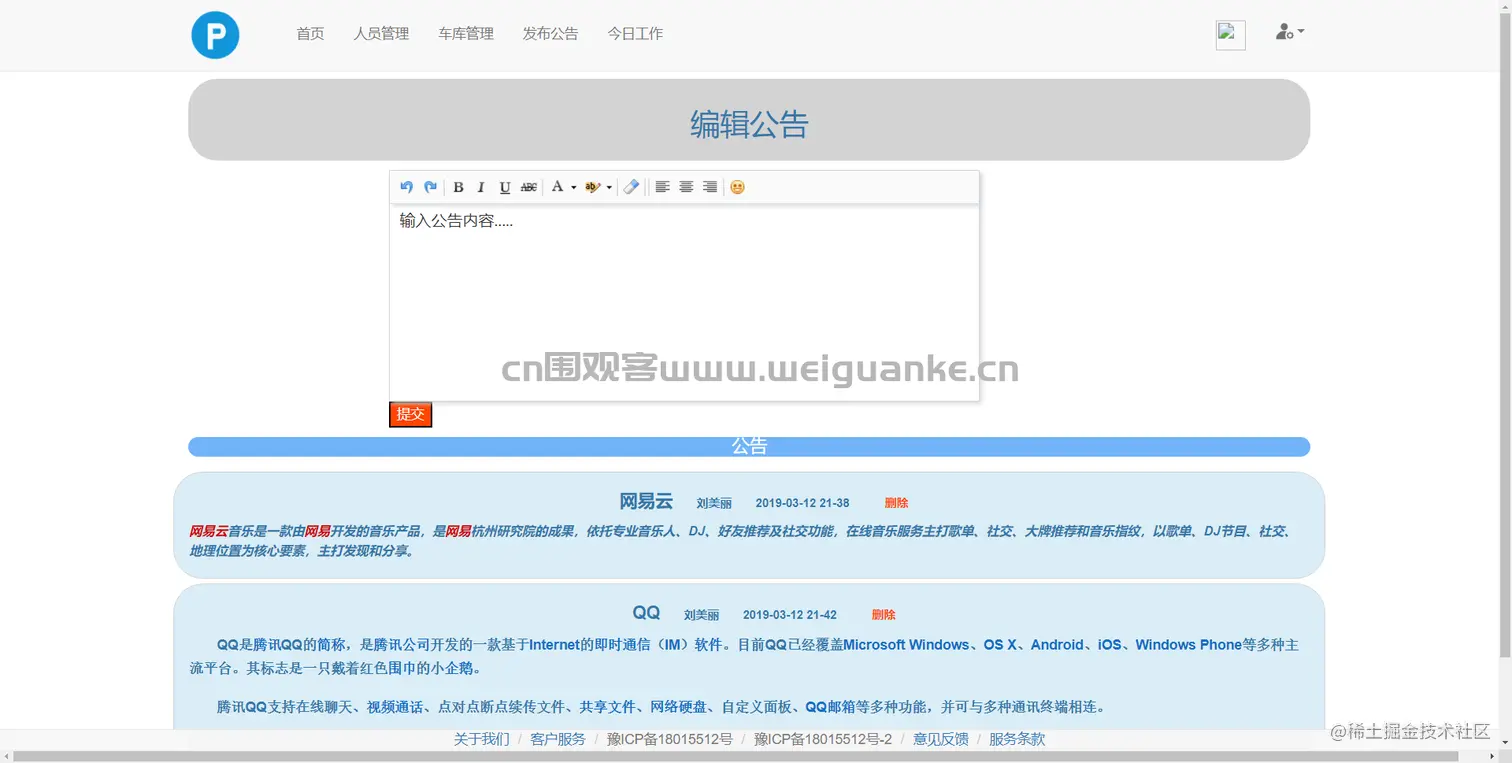Click the text highlight color icon
Screen dimensions: 1512x763
[x=592, y=187]
